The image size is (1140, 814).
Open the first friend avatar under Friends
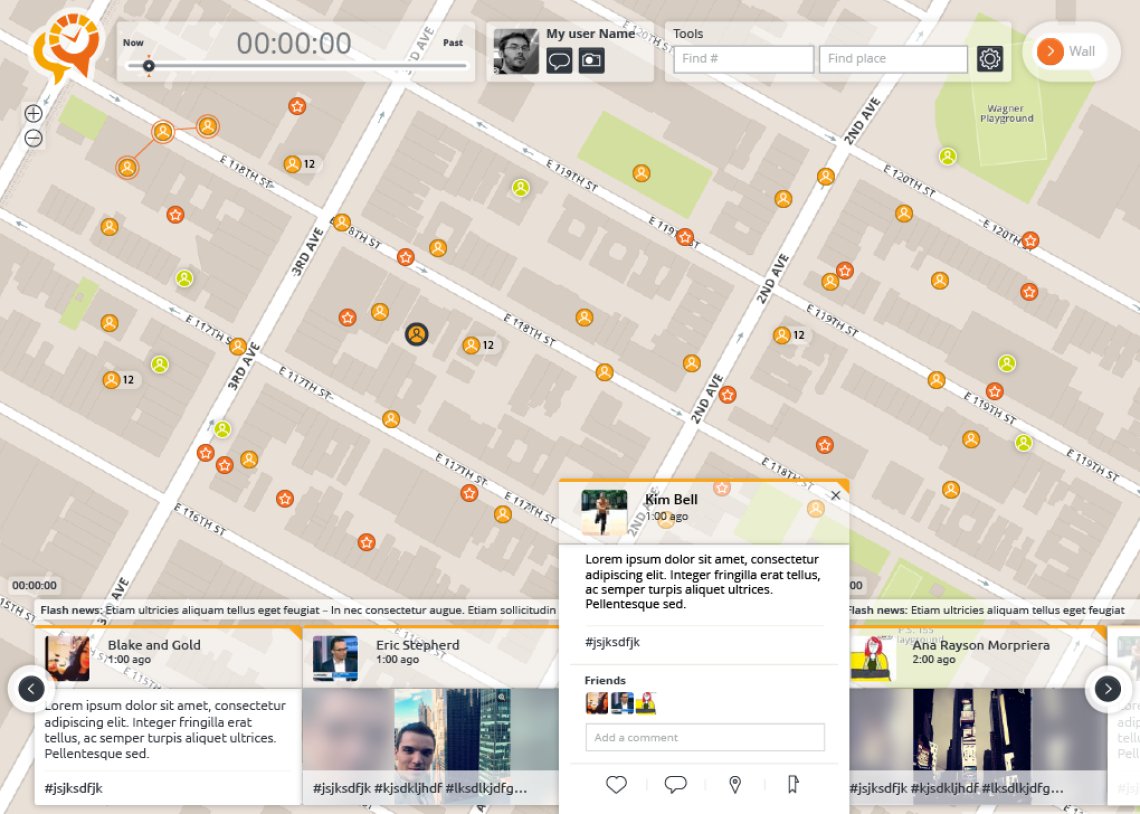click(597, 703)
